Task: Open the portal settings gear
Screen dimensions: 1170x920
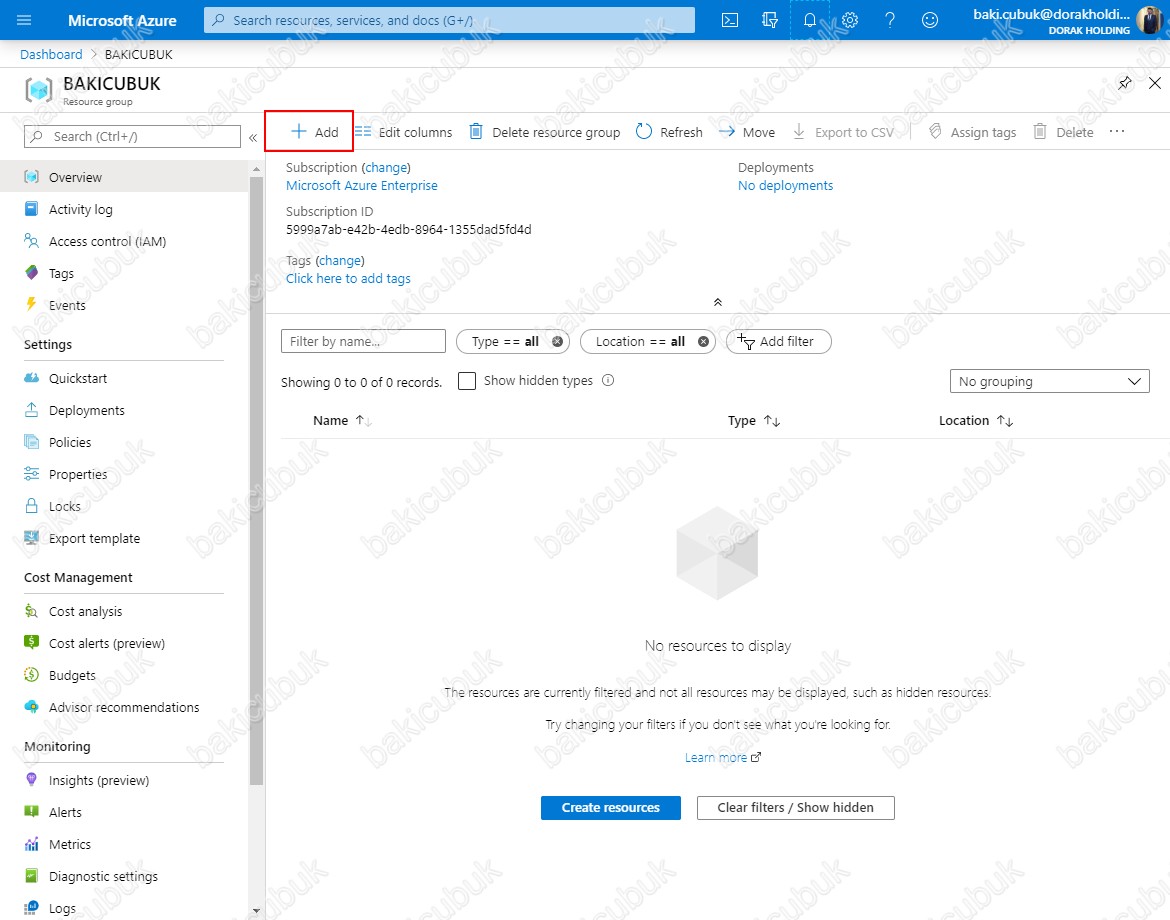Action: (850, 20)
